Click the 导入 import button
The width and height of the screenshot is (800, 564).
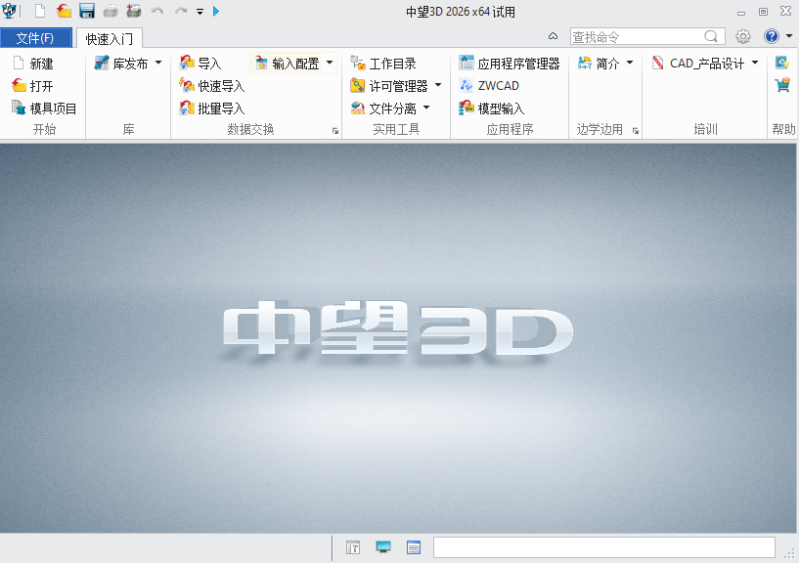(x=201, y=63)
